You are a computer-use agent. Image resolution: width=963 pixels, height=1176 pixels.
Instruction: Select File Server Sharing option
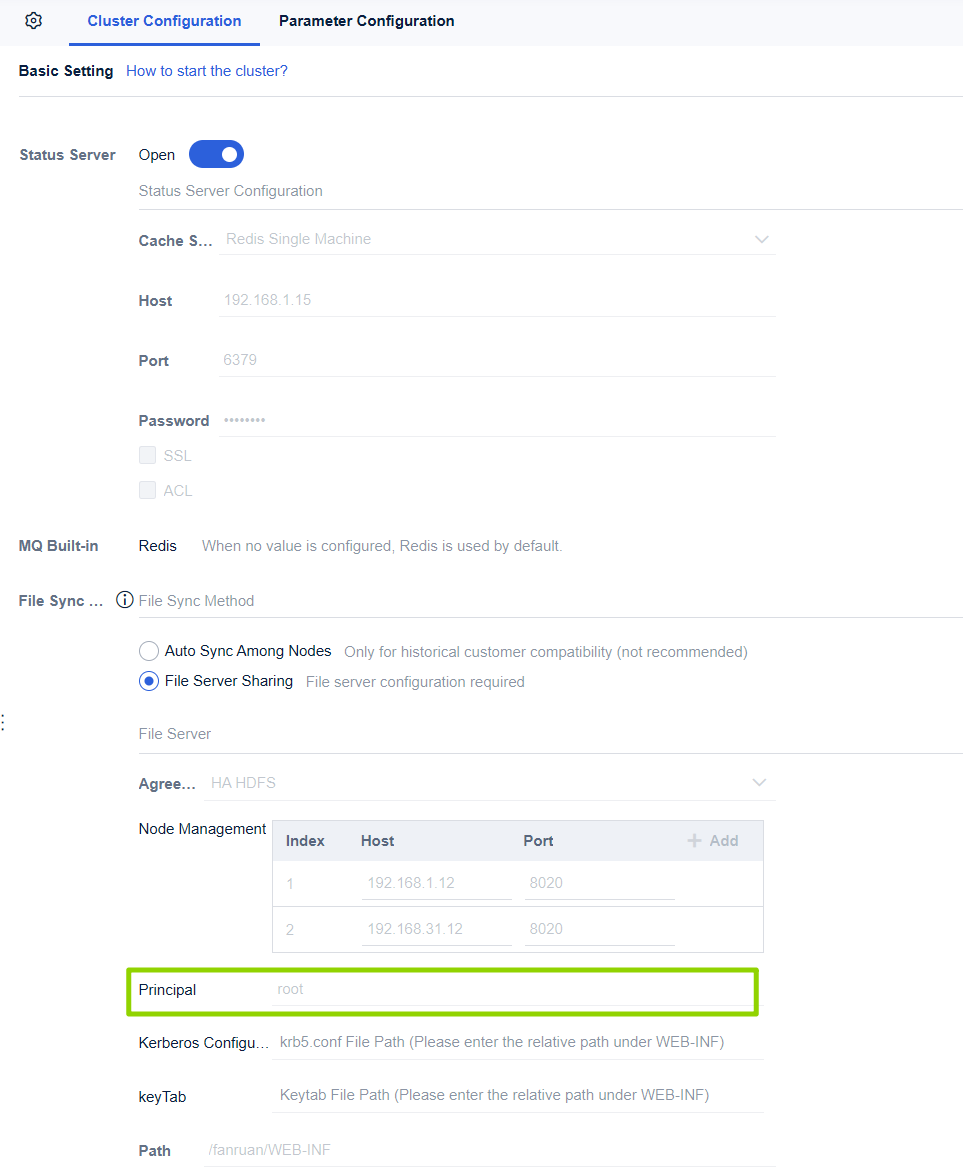coord(149,681)
